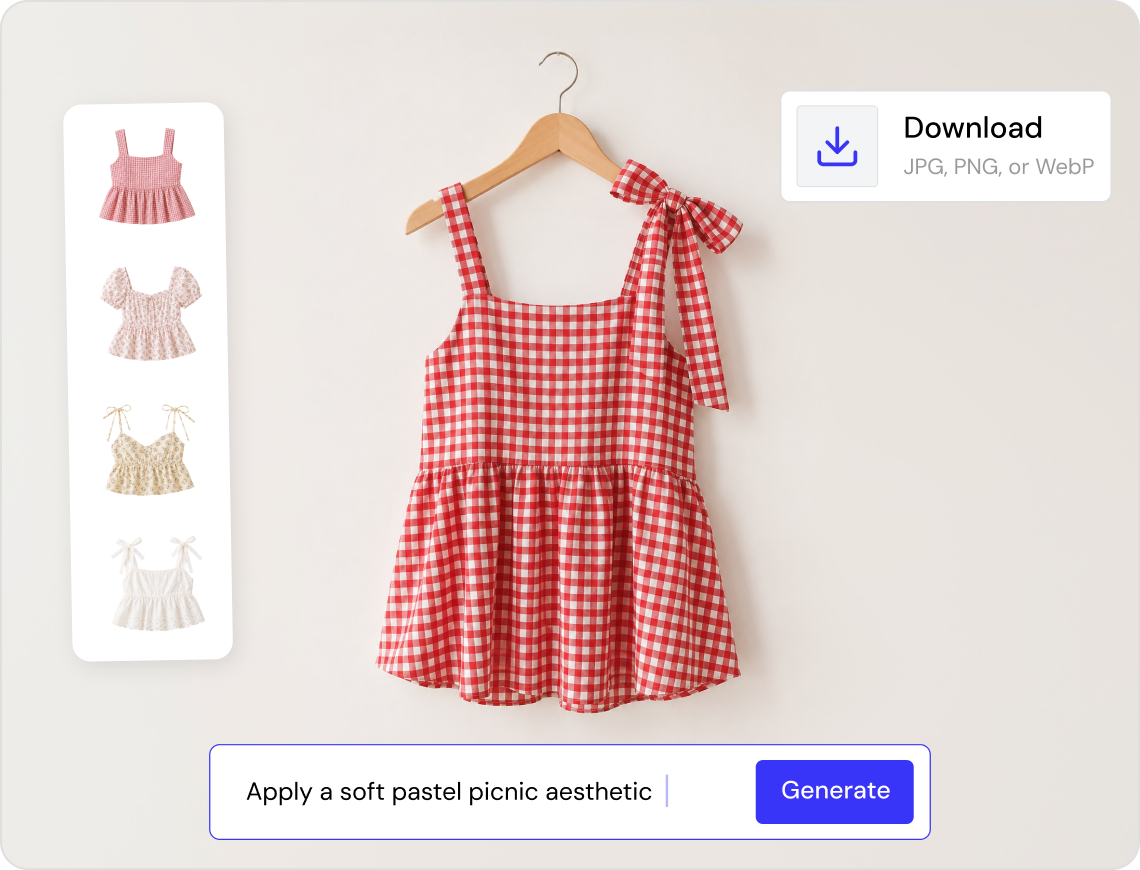Click the blue Generate button
The width and height of the screenshot is (1140, 870).
click(x=835, y=792)
